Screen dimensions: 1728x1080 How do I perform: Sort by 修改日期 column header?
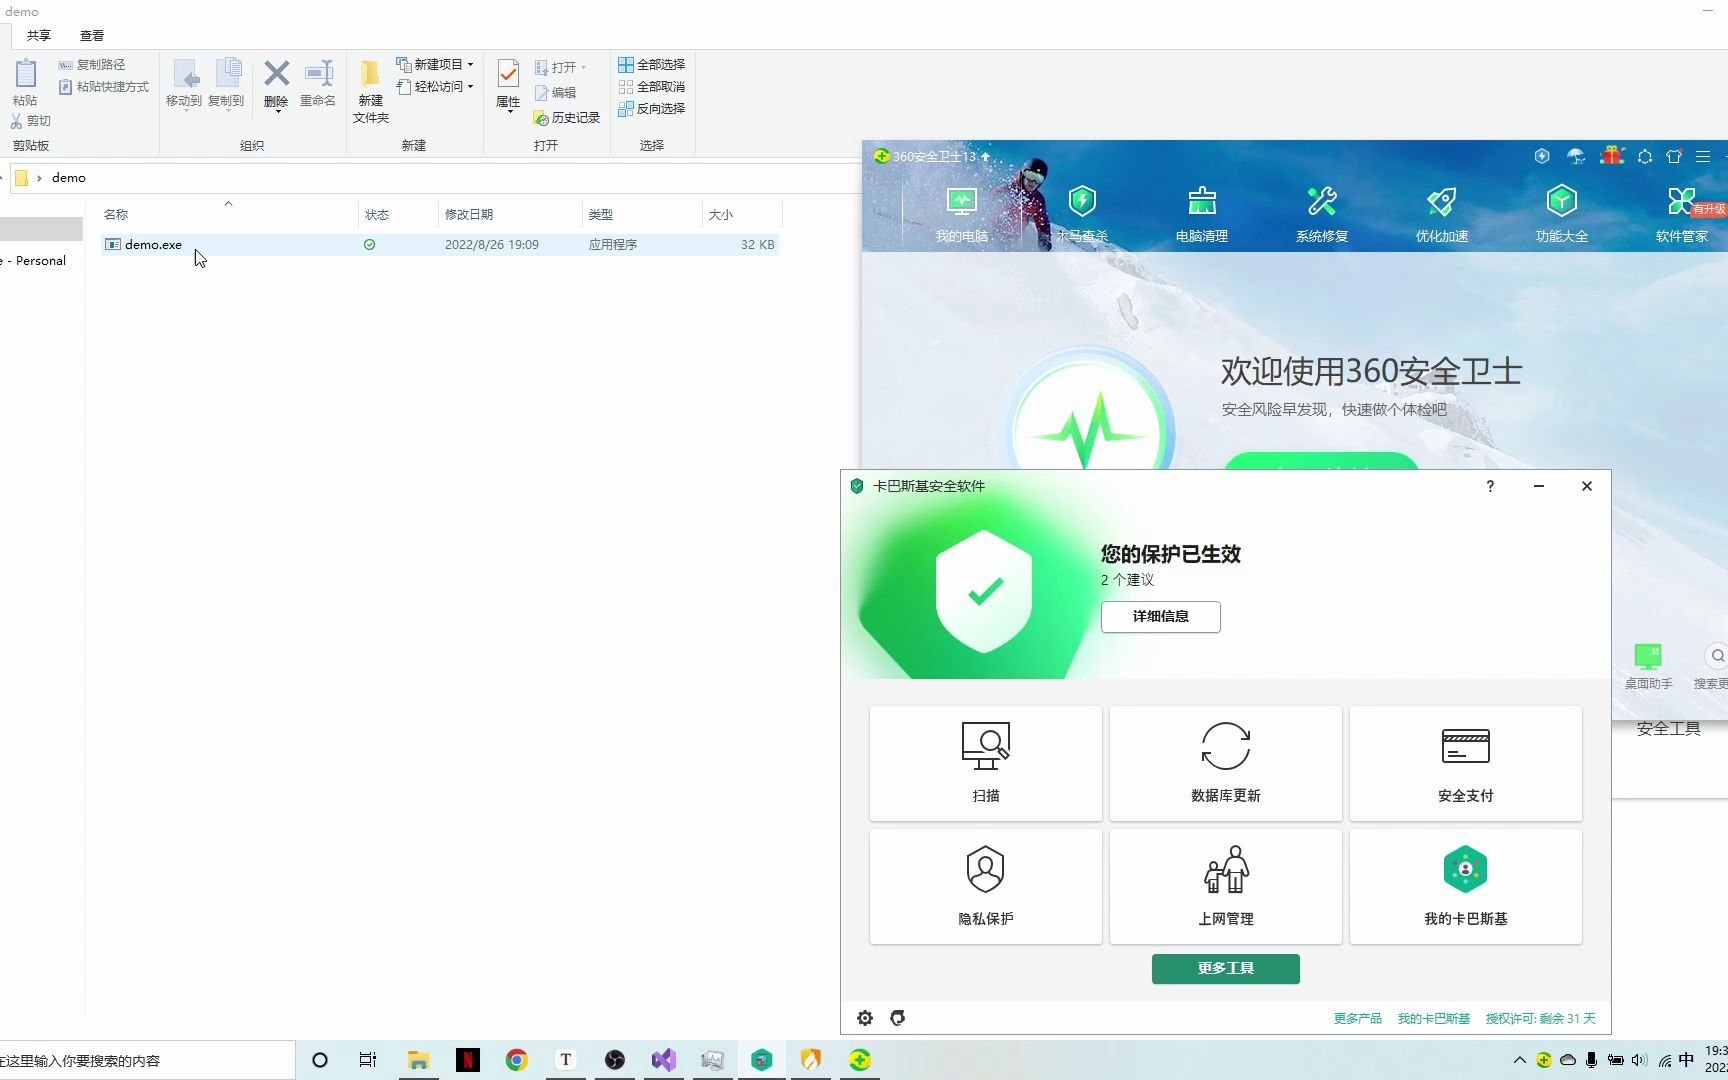pos(469,215)
